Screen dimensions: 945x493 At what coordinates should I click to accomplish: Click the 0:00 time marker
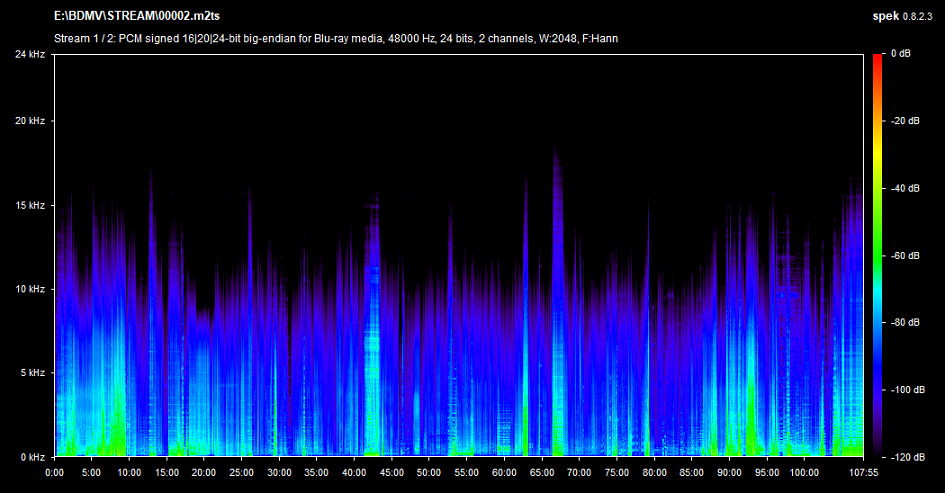coord(55,472)
